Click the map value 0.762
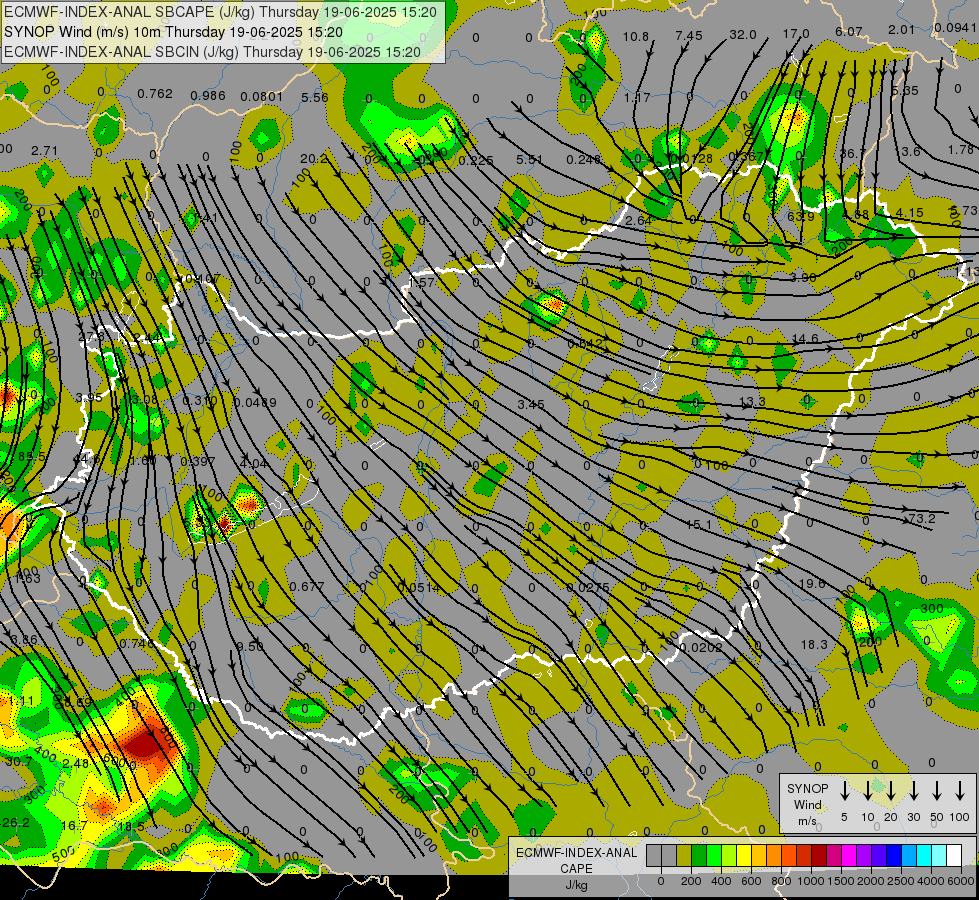Viewport: 979px width, 900px height. (x=155, y=94)
